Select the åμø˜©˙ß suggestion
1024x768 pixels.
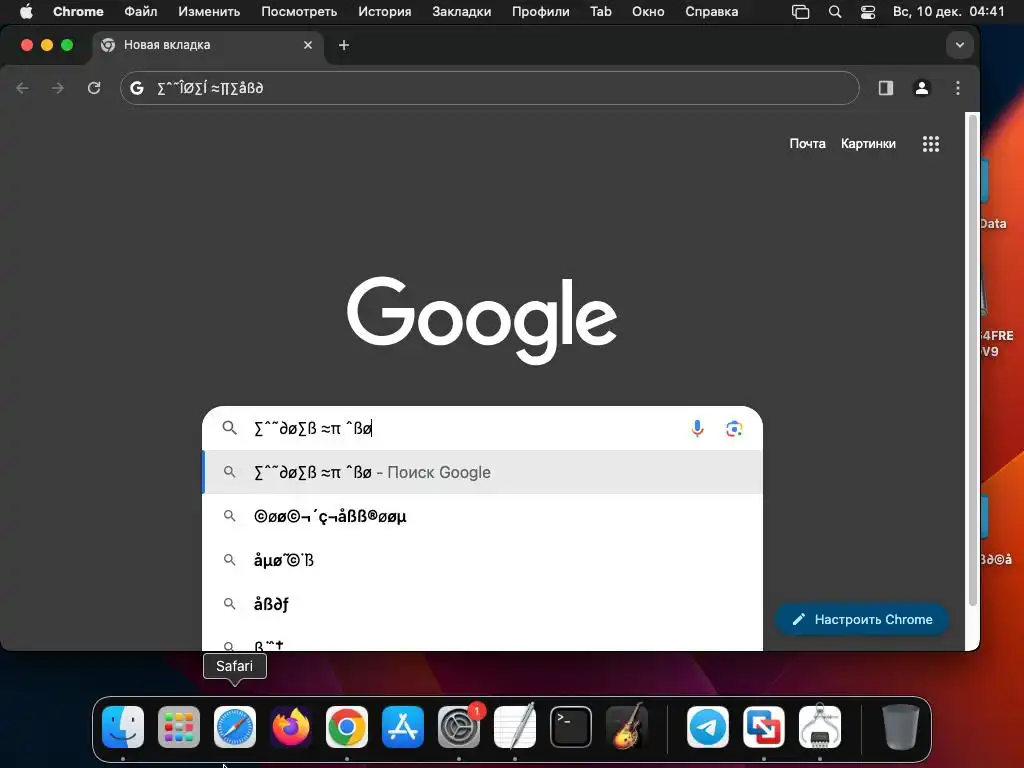coord(483,560)
